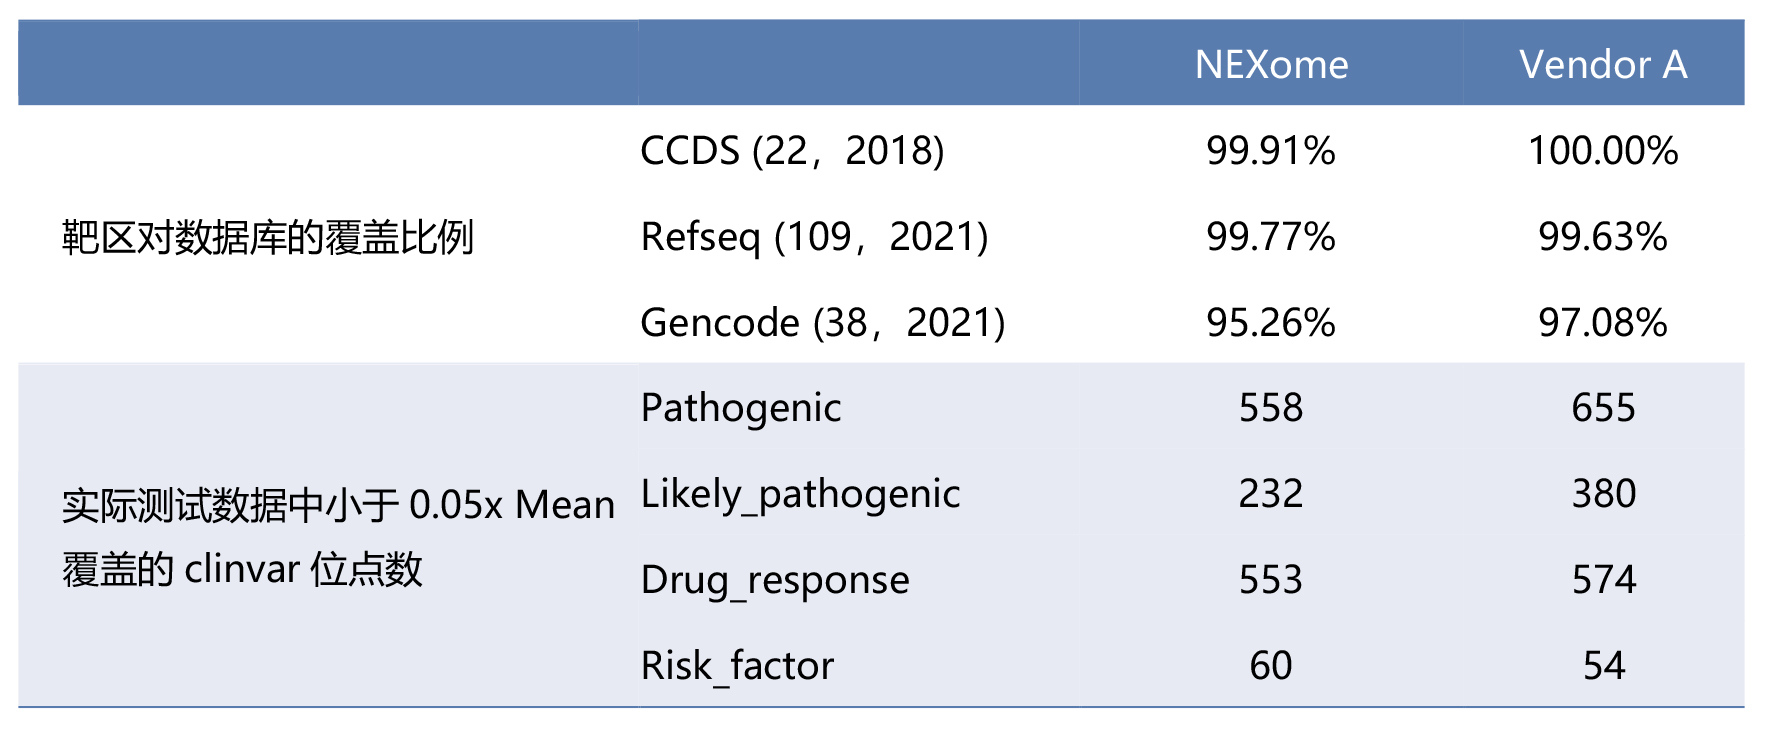Click the 实际测试数据中小于 0.05x Mean group label

click(x=338, y=505)
